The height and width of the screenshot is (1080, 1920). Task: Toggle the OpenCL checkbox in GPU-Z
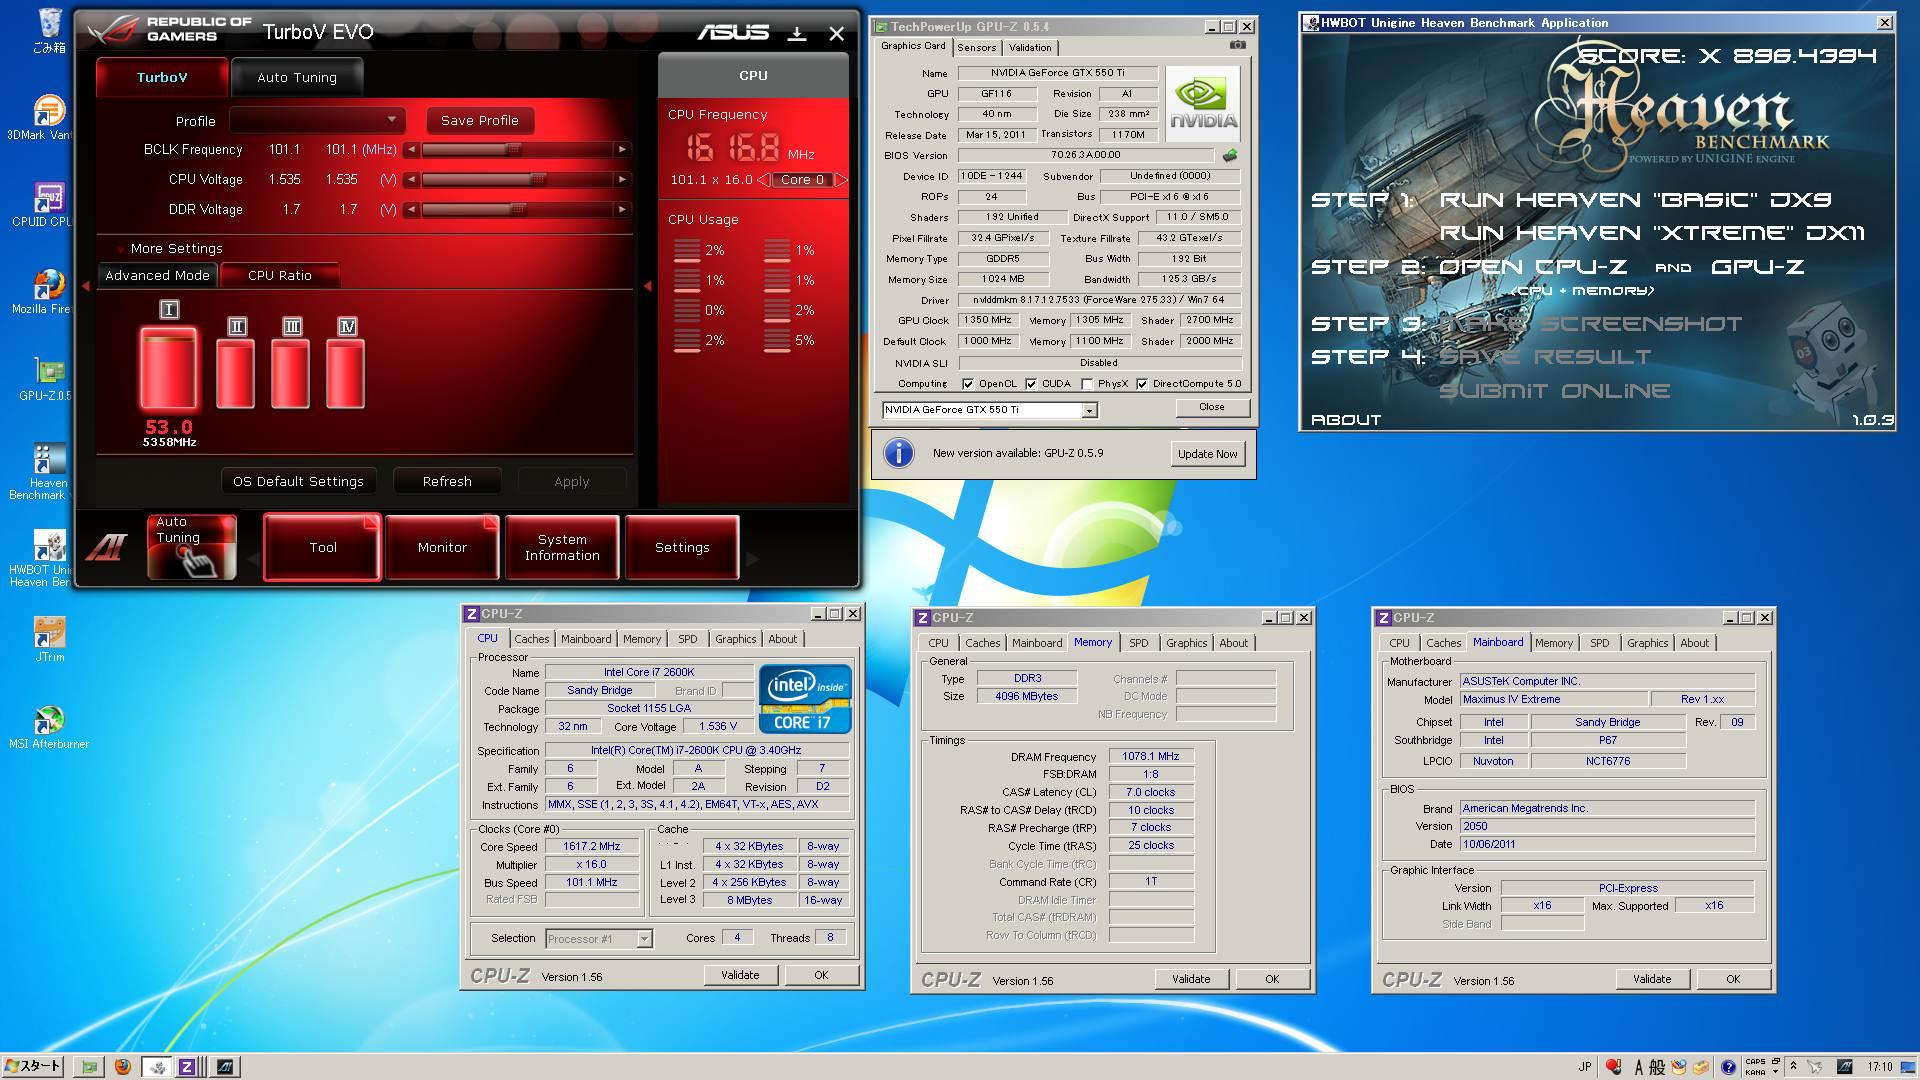[967, 384]
